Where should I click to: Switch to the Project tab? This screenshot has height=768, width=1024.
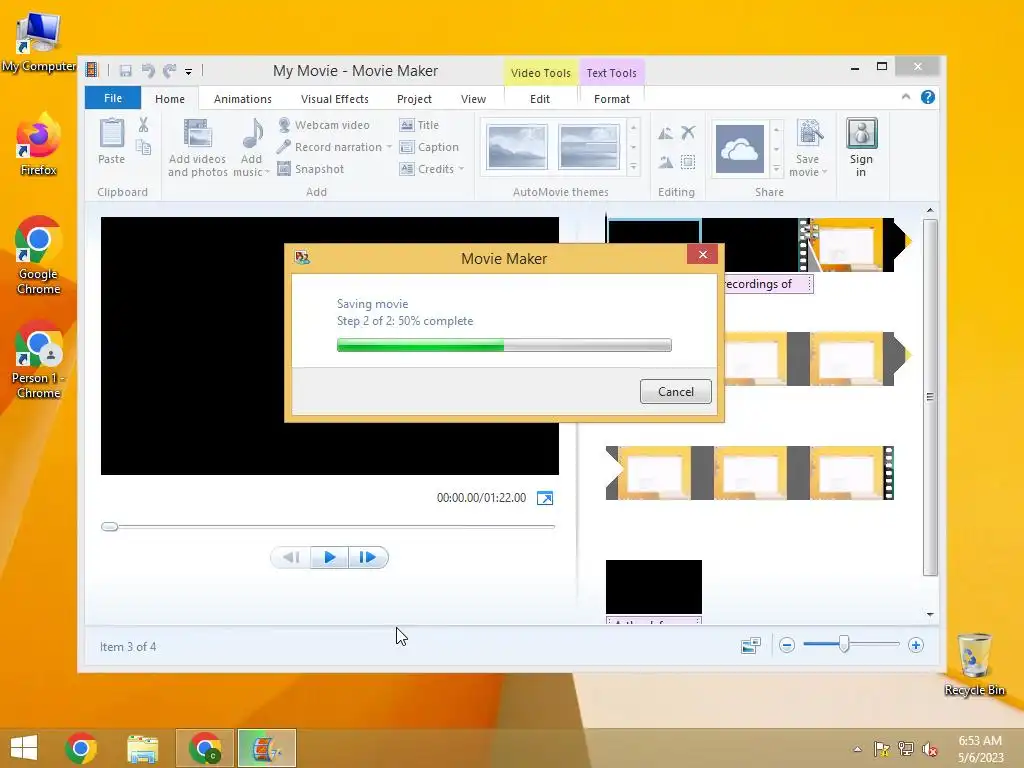click(414, 99)
